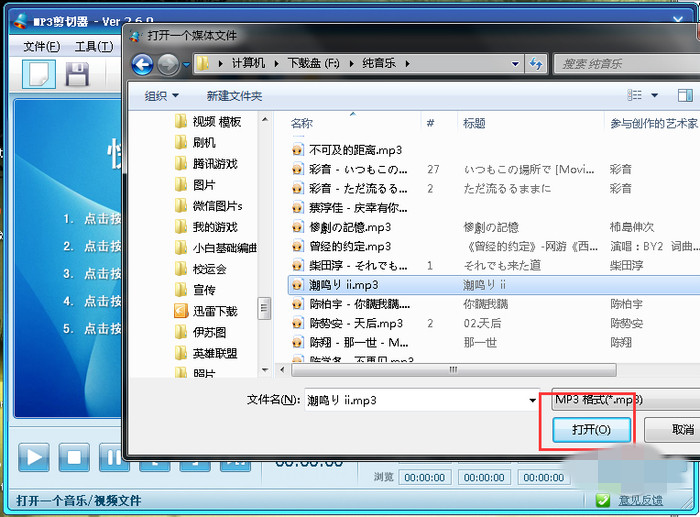Select file 陈势安 - 天后.mp3

(x=347, y=323)
